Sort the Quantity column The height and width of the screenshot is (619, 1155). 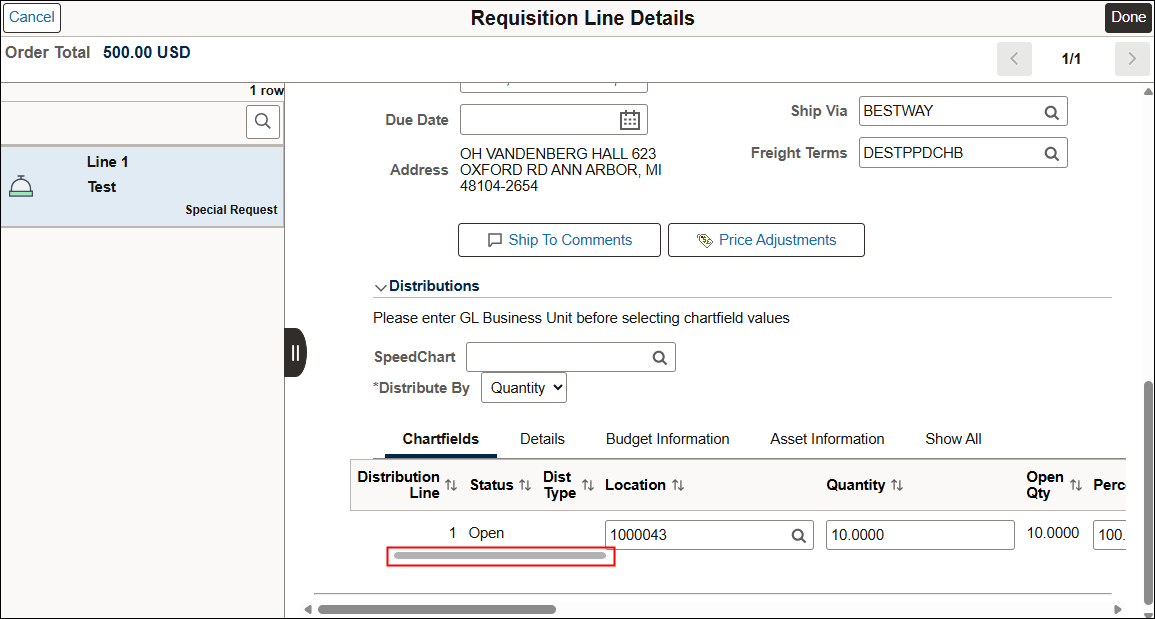(897, 485)
